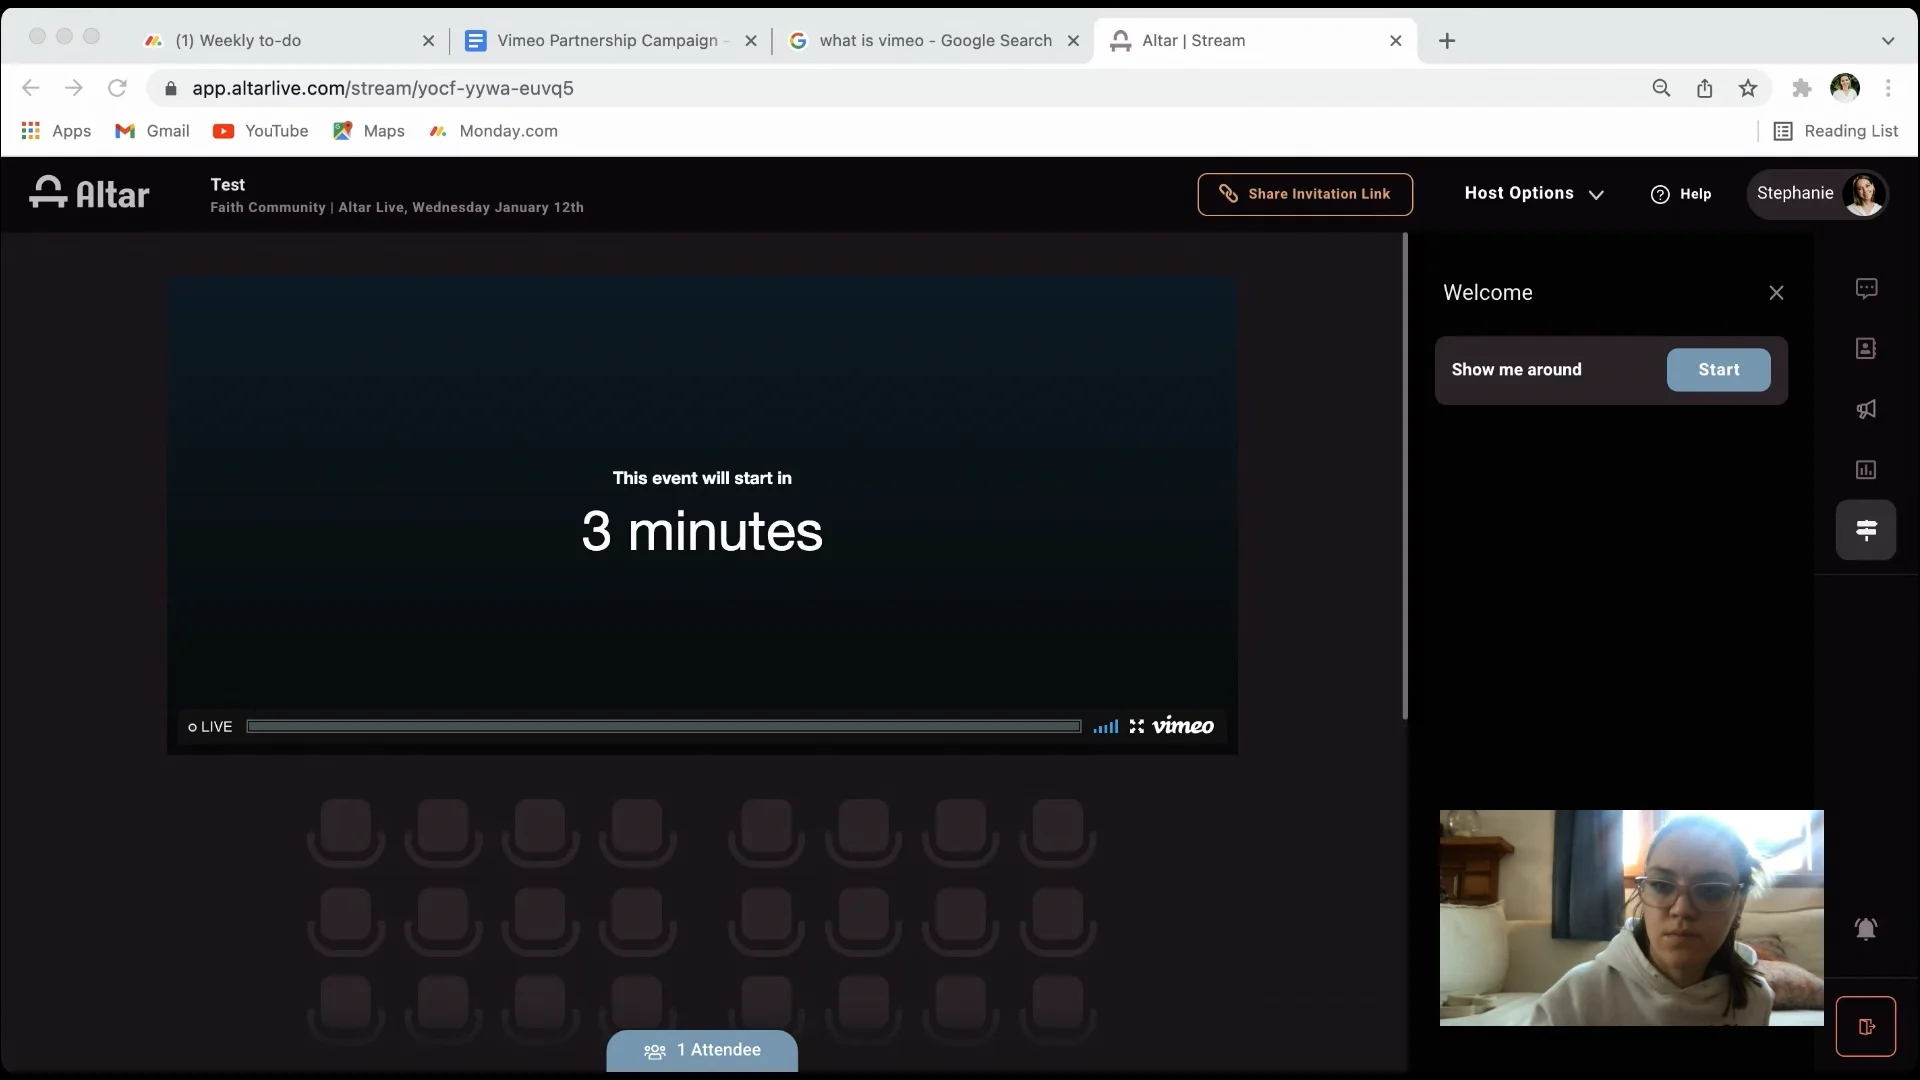Expand the tab search chevron
This screenshot has height=1080, width=1920.
coord(1888,41)
